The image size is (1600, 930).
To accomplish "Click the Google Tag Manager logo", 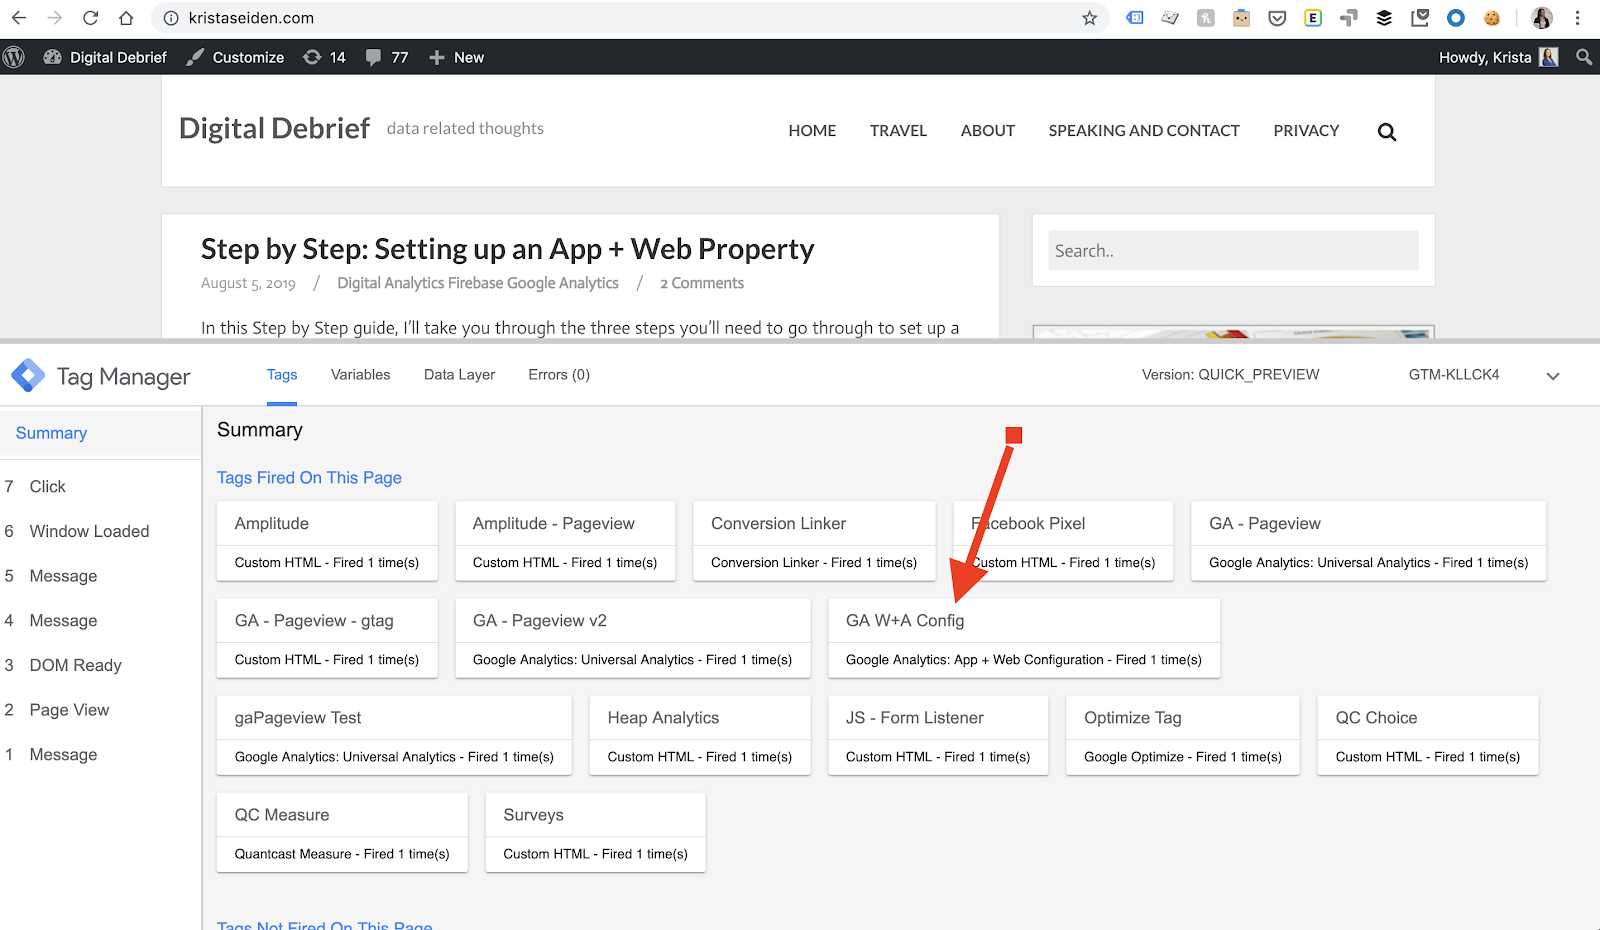I will coord(28,376).
